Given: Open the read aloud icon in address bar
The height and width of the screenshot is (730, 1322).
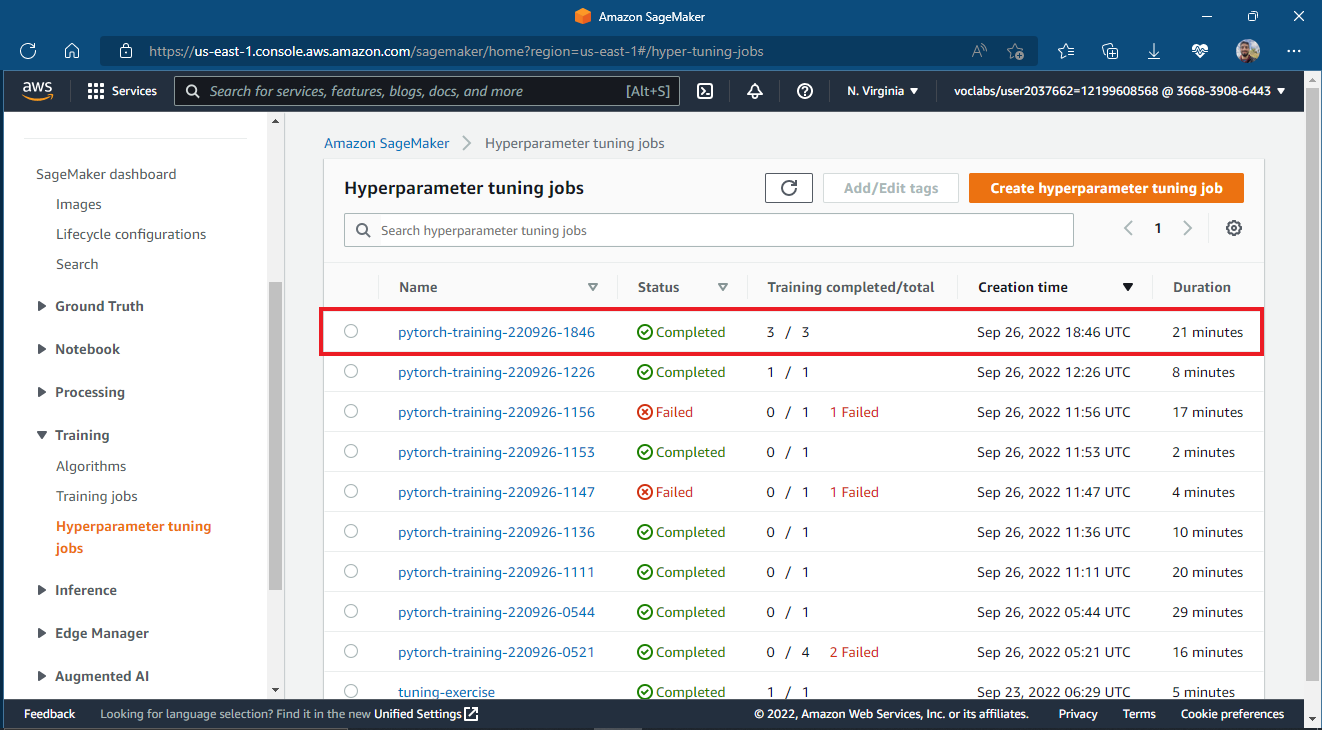Looking at the screenshot, I should coord(980,51).
